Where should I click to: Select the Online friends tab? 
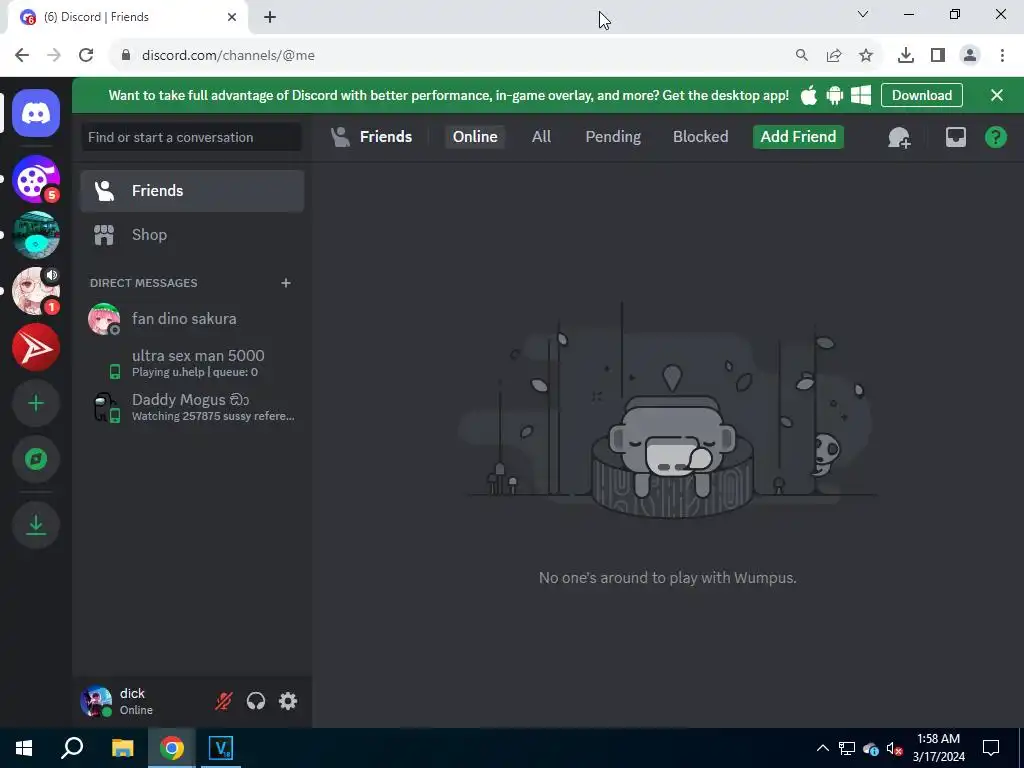click(475, 136)
